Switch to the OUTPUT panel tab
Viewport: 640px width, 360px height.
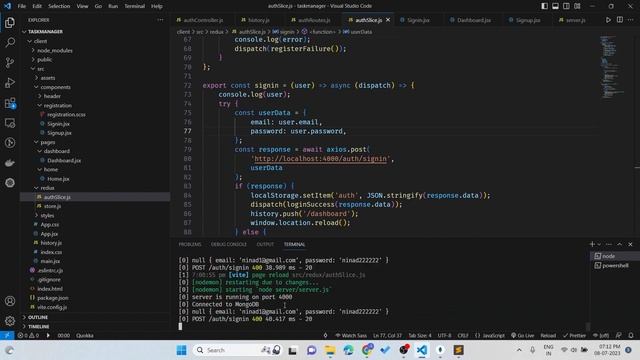(265, 244)
